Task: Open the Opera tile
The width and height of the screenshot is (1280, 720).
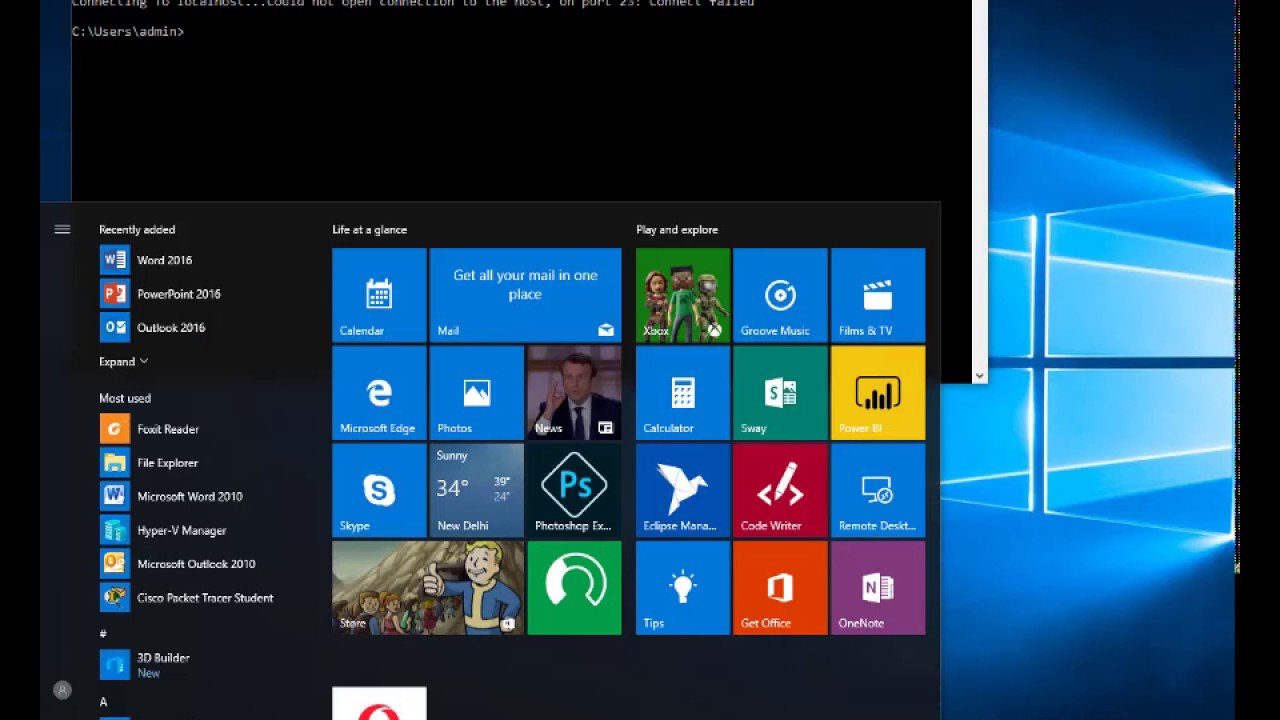Action: coord(379,704)
